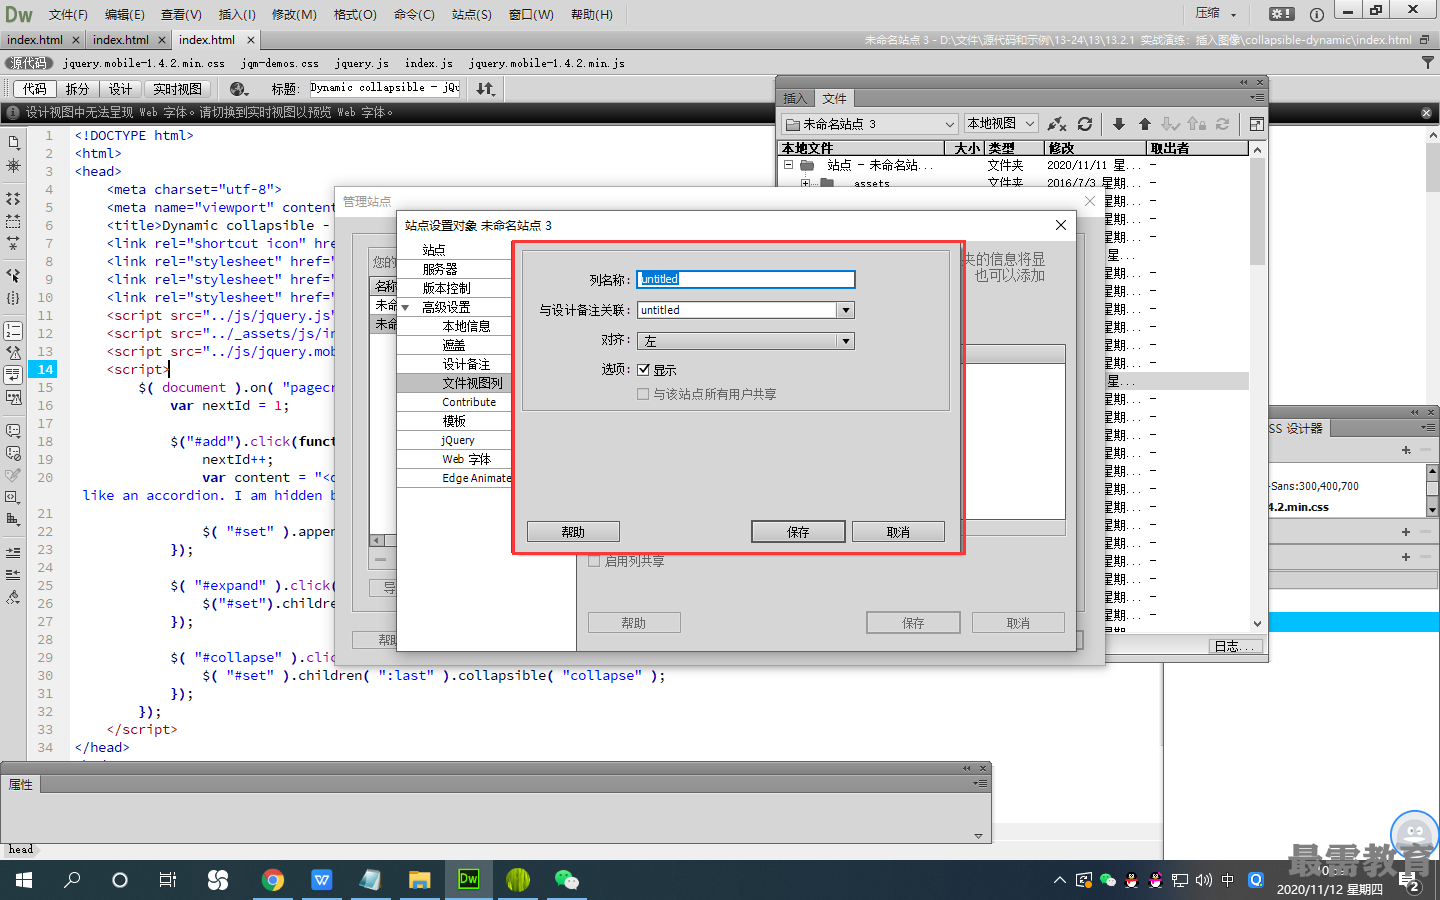Toggle Highlight Invalid Code icon
Viewport: 1440px width, 900px height.
[13, 352]
